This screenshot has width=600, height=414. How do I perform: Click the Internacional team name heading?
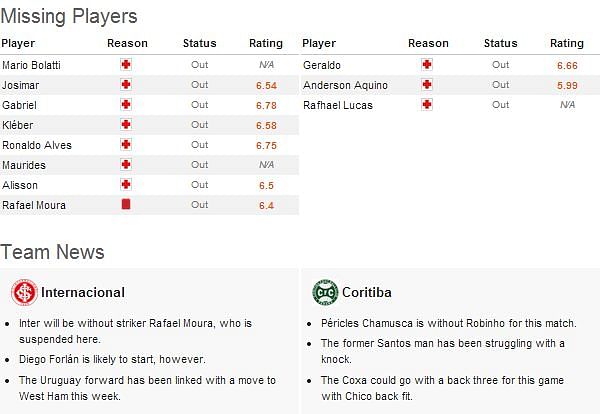coord(83,292)
